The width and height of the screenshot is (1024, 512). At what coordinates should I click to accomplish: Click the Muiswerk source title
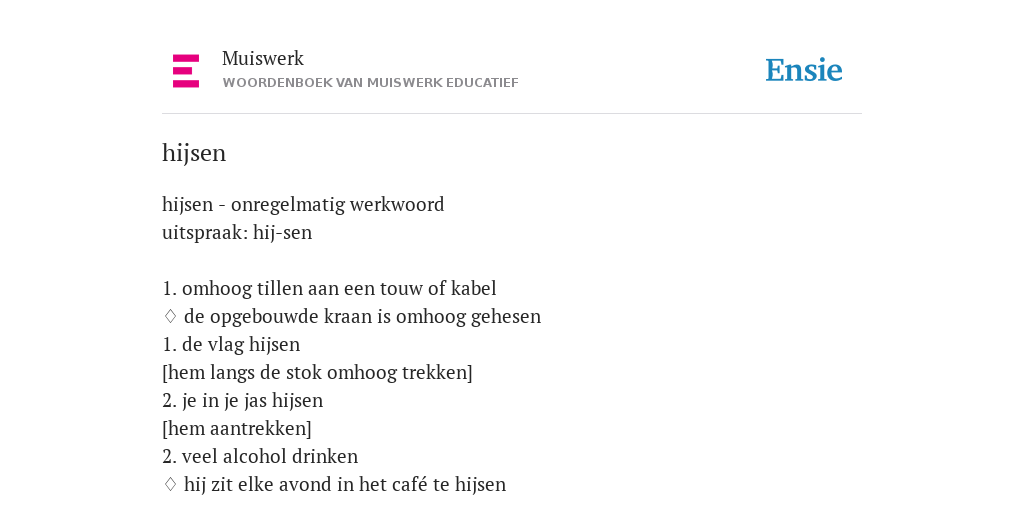point(263,59)
